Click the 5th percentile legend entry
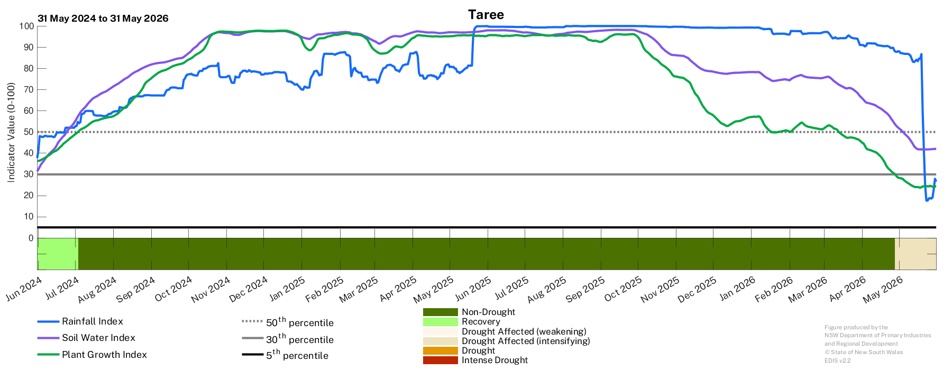This screenshot has width=952, height=370. point(285,355)
